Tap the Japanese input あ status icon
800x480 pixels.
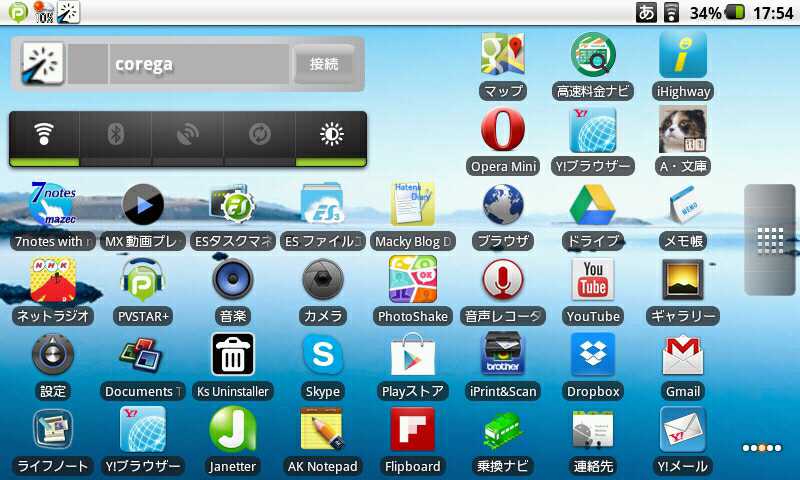tap(646, 12)
